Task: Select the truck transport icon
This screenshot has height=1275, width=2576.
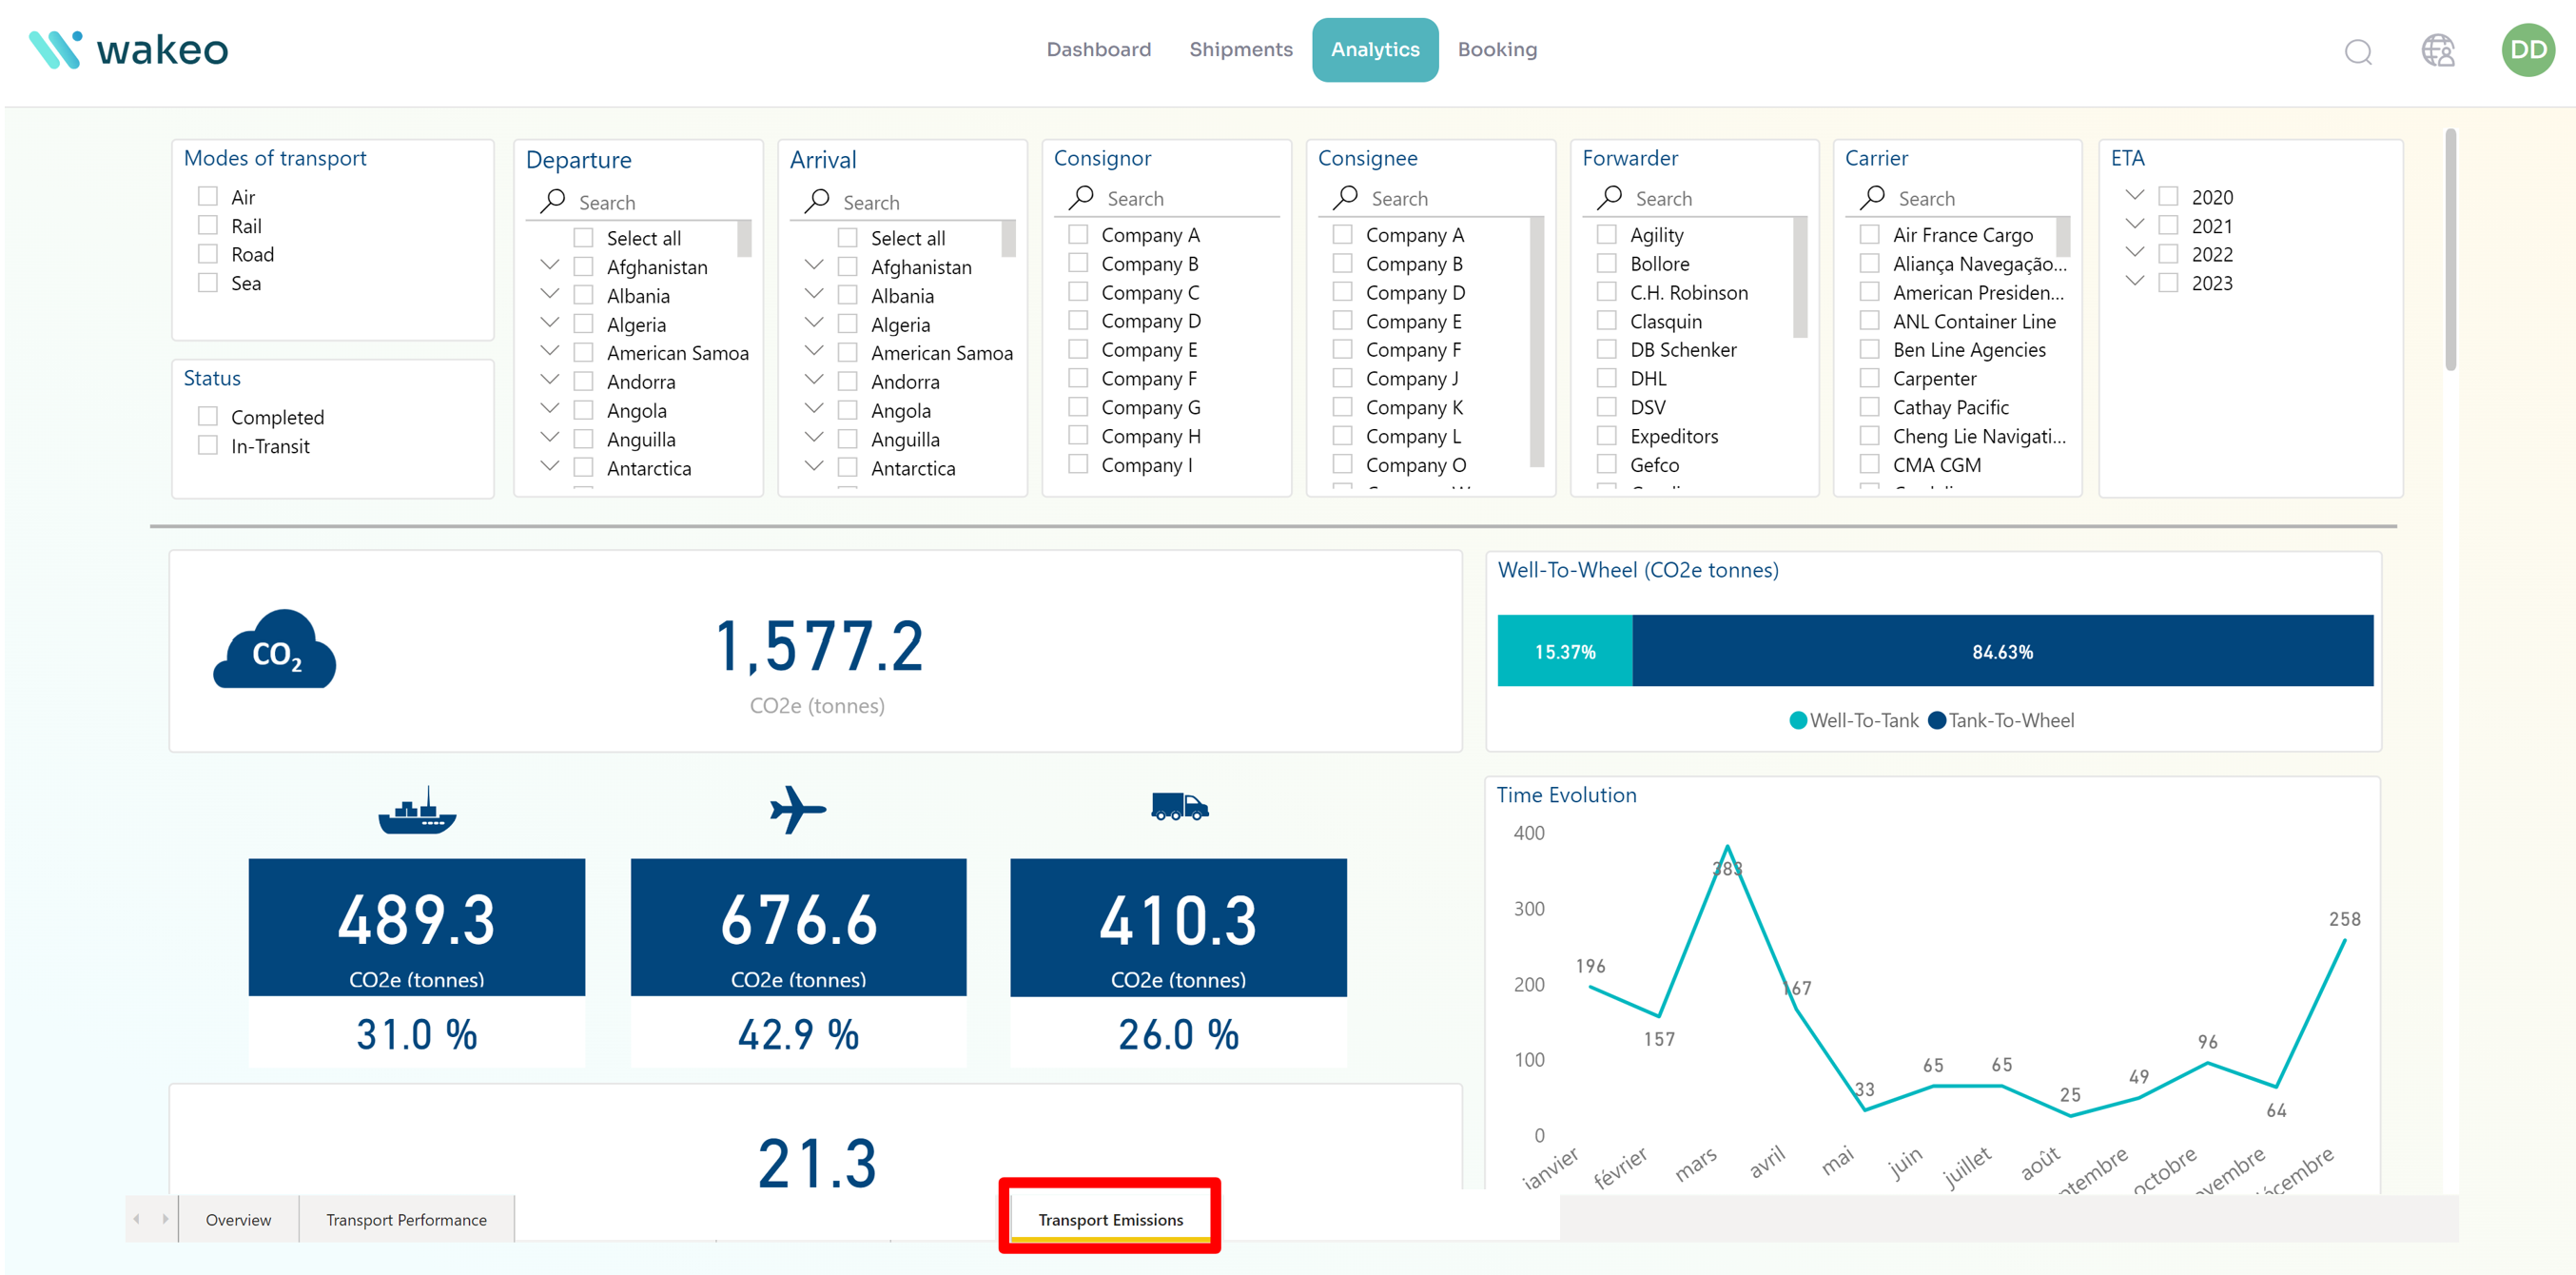Action: (1179, 808)
